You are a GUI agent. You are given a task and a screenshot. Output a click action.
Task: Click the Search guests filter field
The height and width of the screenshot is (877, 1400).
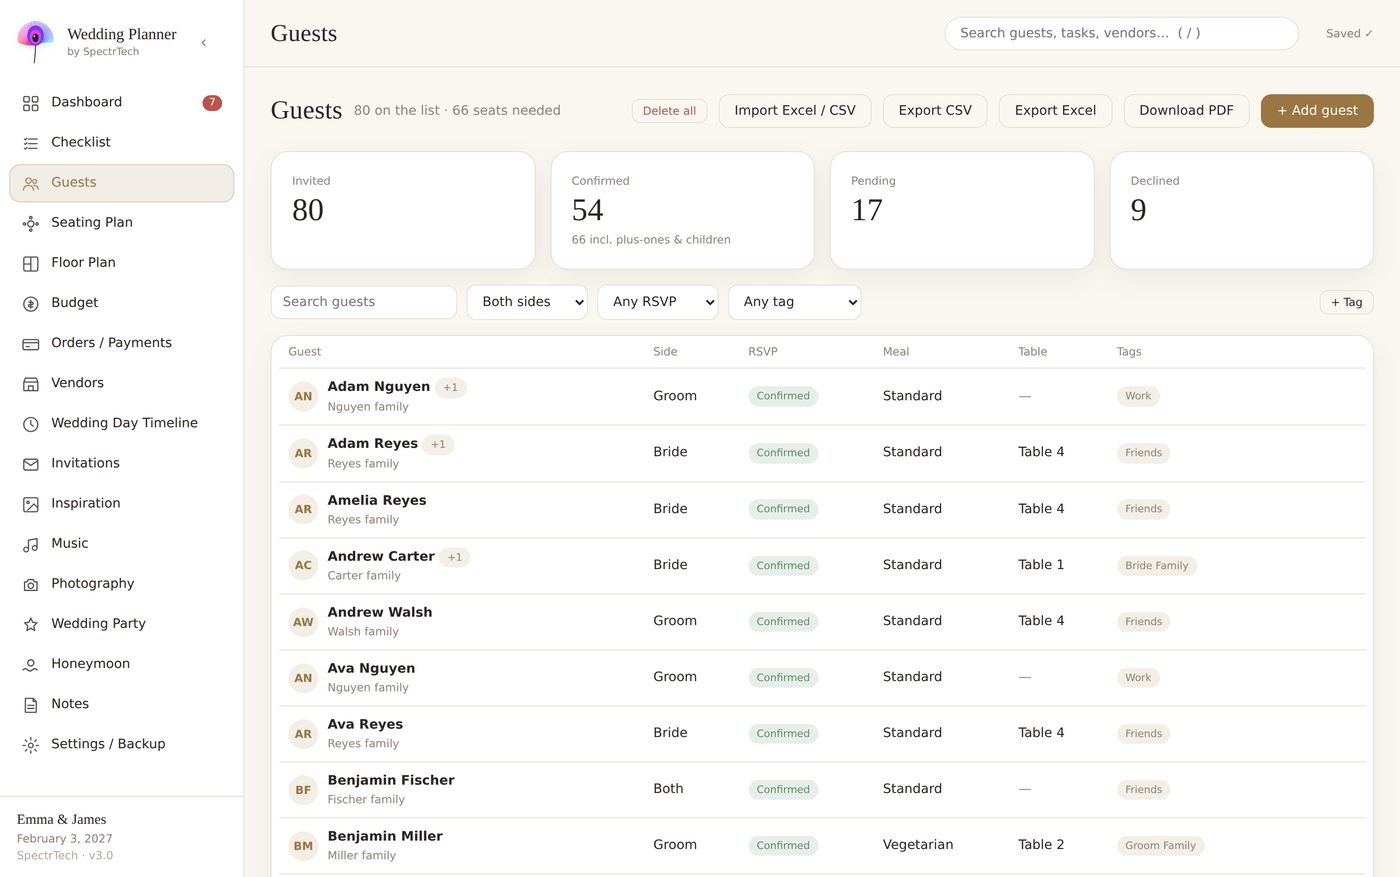pyautogui.click(x=364, y=302)
